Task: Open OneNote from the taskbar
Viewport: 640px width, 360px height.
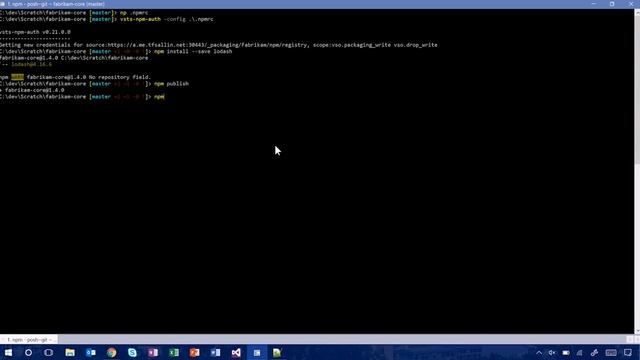Action: coord(153,353)
